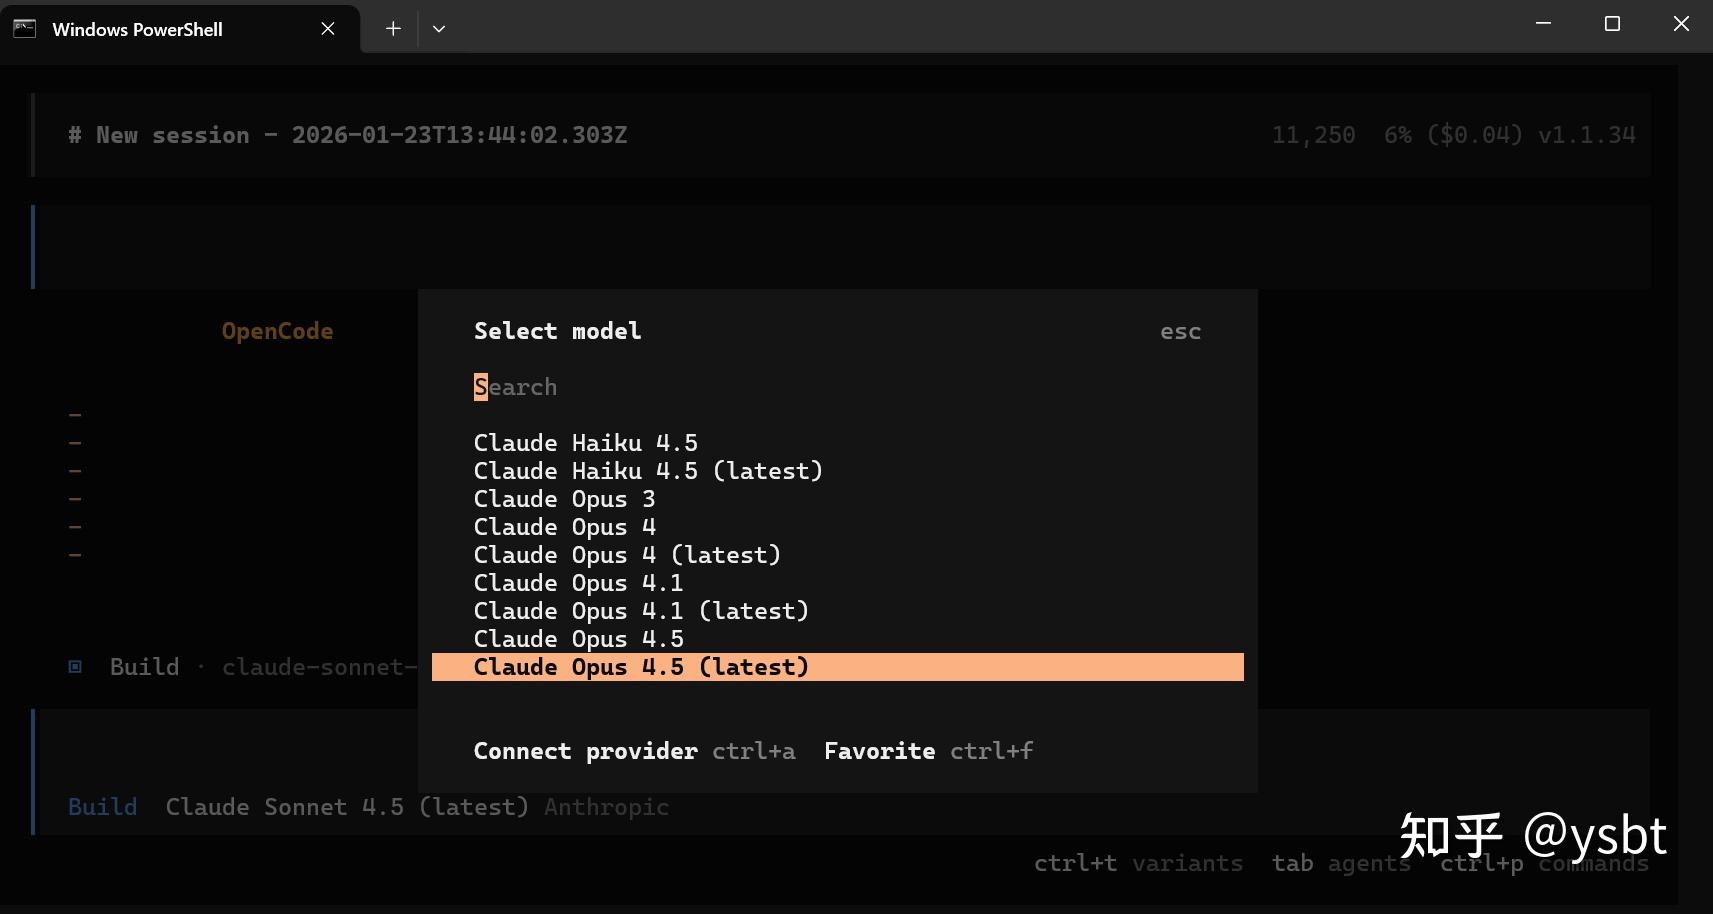Close the terminal window
Viewport: 1713px width, 914px height.
click(1681, 24)
